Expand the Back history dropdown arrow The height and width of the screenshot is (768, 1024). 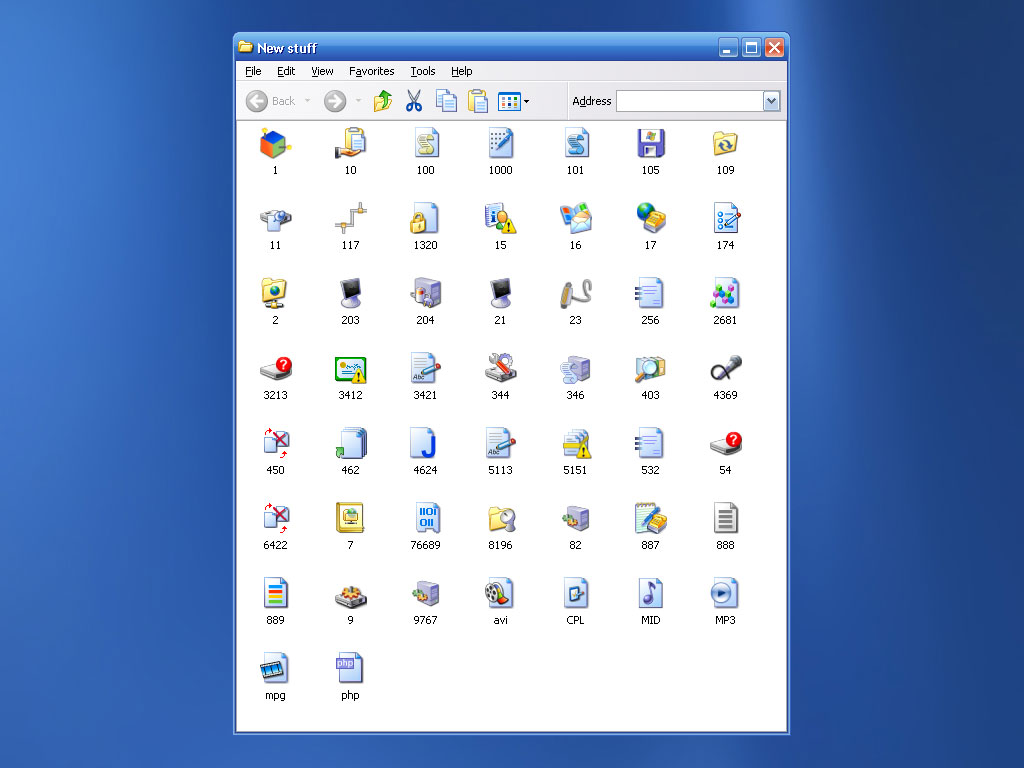pos(308,101)
